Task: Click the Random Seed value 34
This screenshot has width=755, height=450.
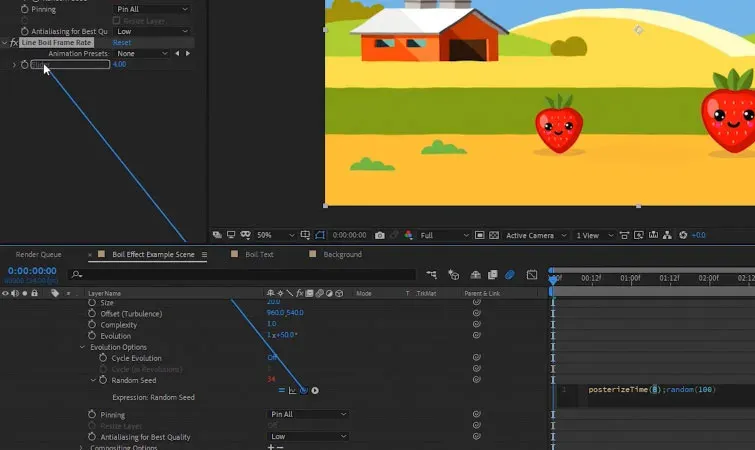Action: pyautogui.click(x=271, y=379)
